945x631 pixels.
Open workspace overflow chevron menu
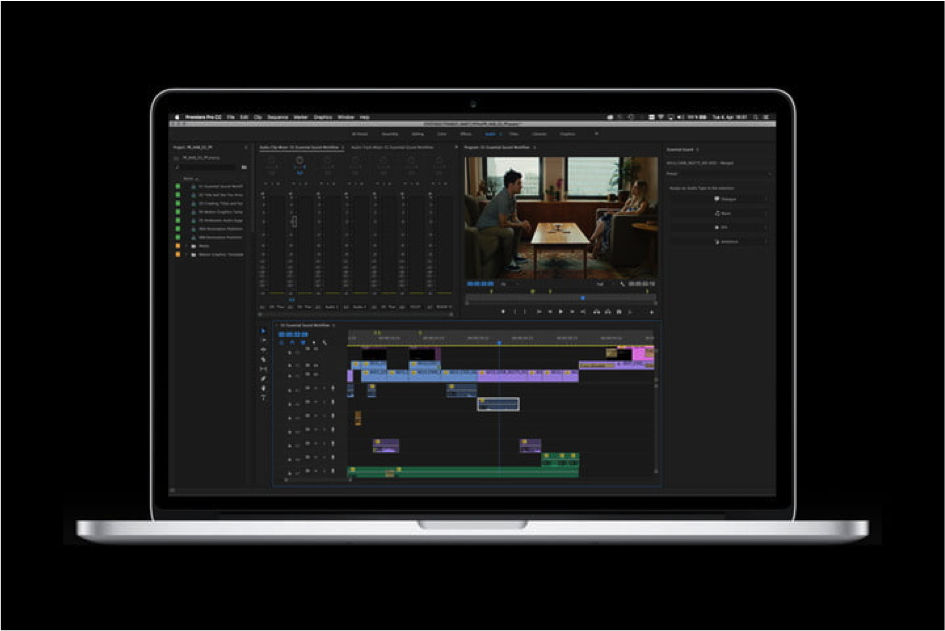tap(597, 134)
